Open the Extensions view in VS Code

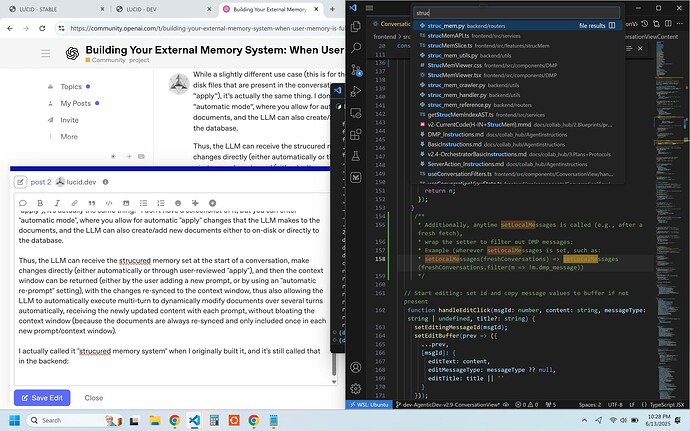[x=356, y=134]
